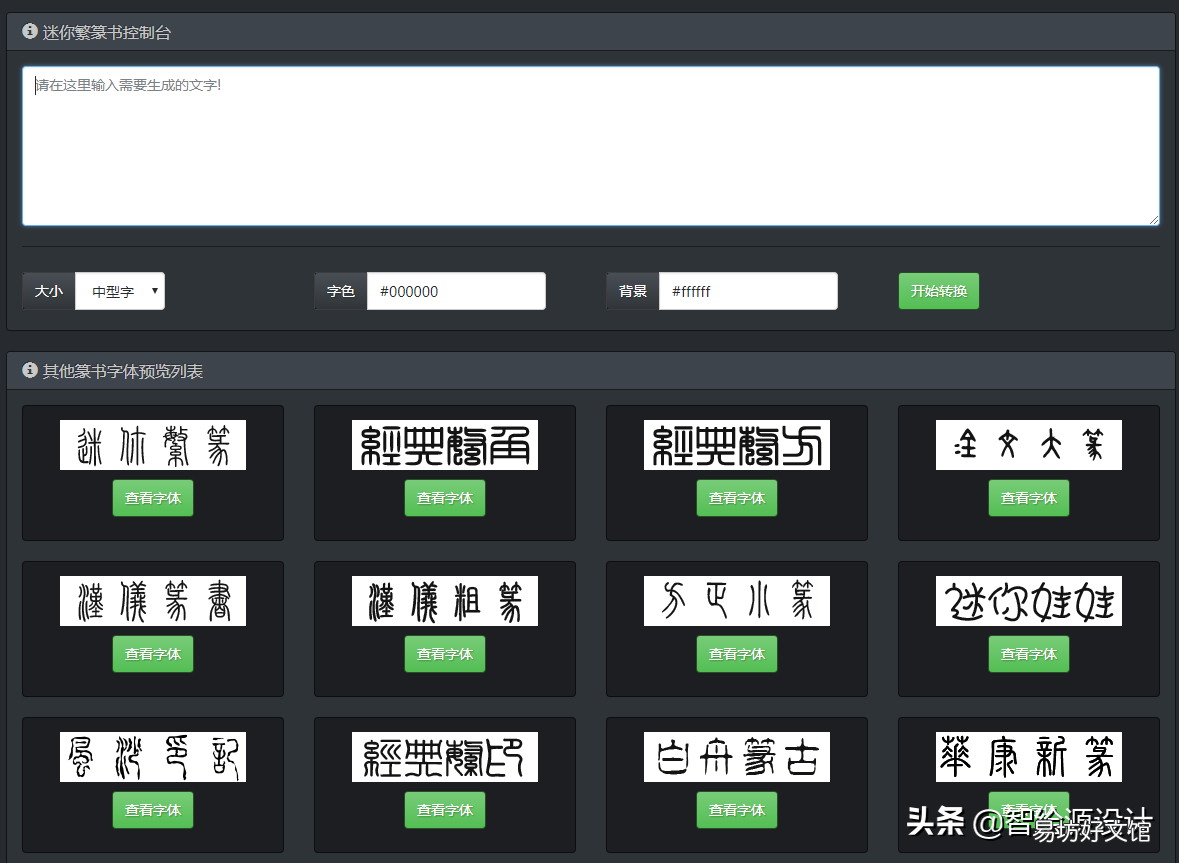Select the 經典繁印 font preview image

445,757
